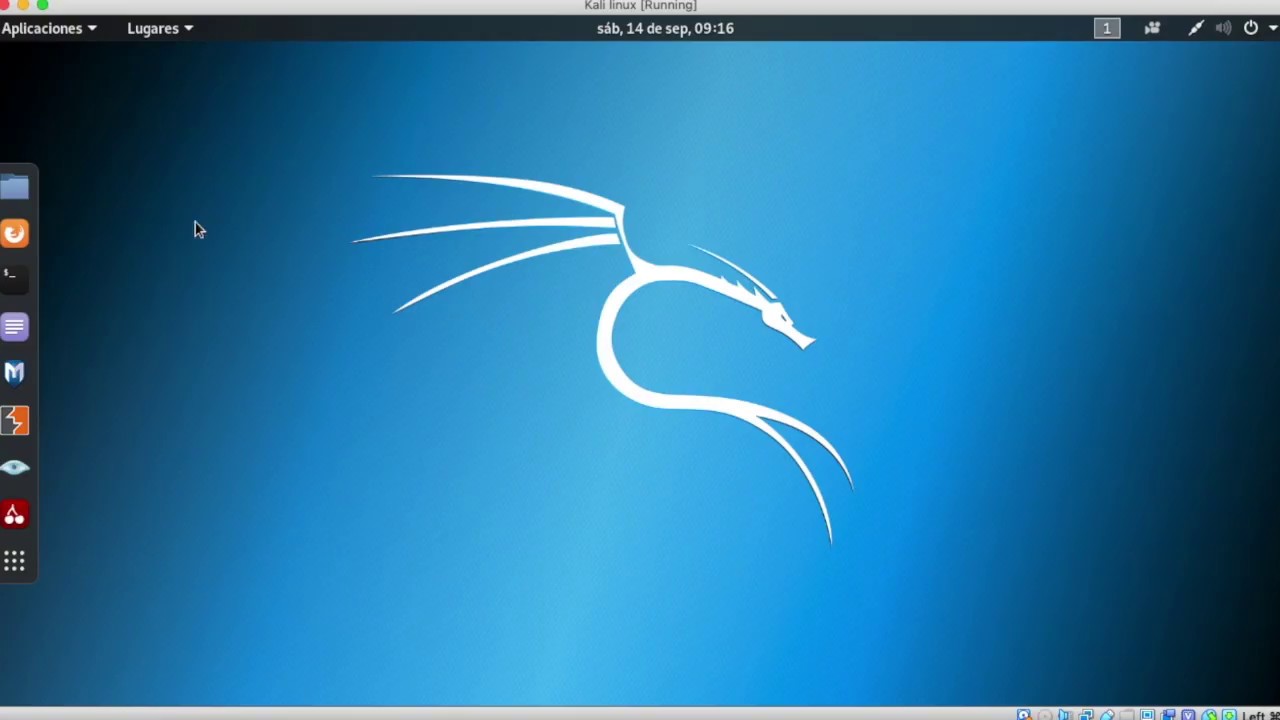The image size is (1280, 720).
Task: Start Burp Suite from the dock
Action: click(15, 421)
